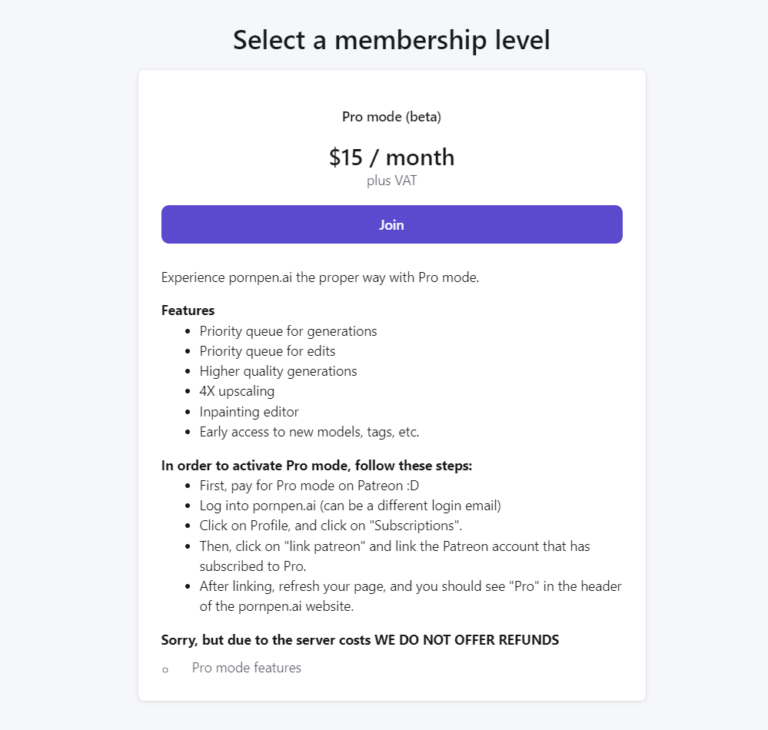Click the "$15 / month" price text

click(391, 157)
